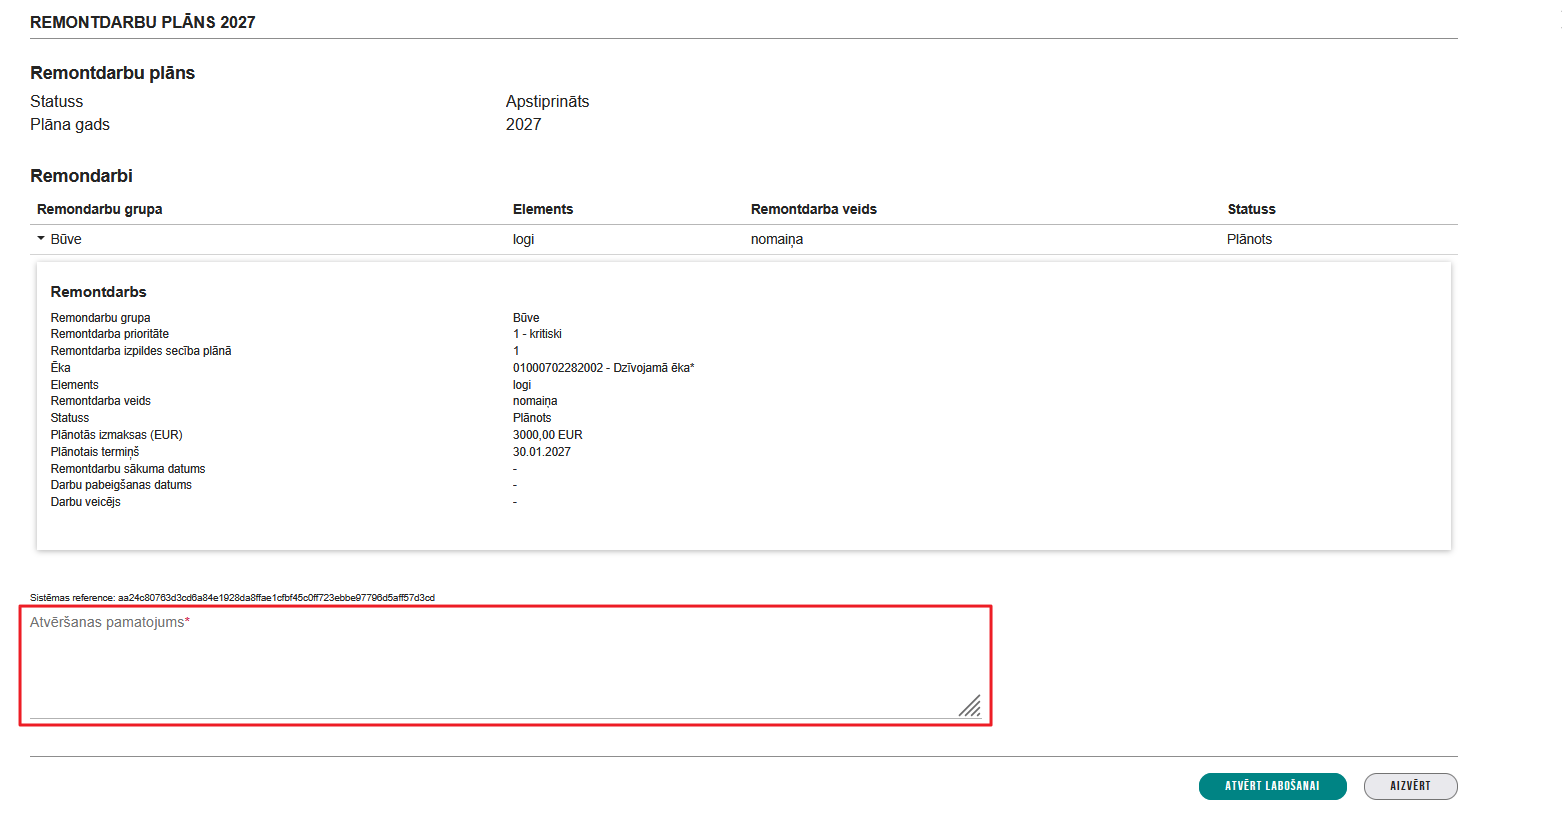This screenshot has width=1562, height=815.
Task: Click the 'Ēka' label in the details card
Action: (61, 368)
